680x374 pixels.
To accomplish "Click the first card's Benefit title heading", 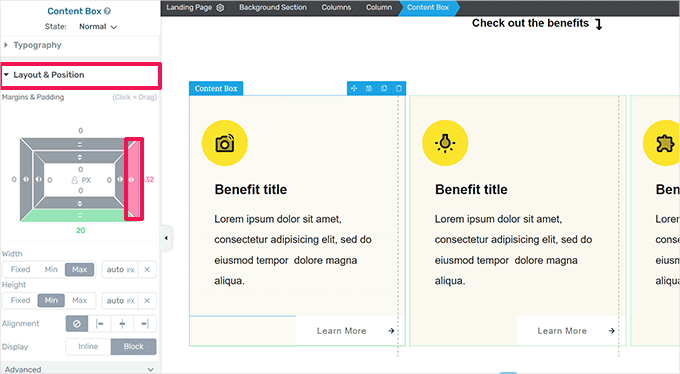I will pyautogui.click(x=251, y=190).
